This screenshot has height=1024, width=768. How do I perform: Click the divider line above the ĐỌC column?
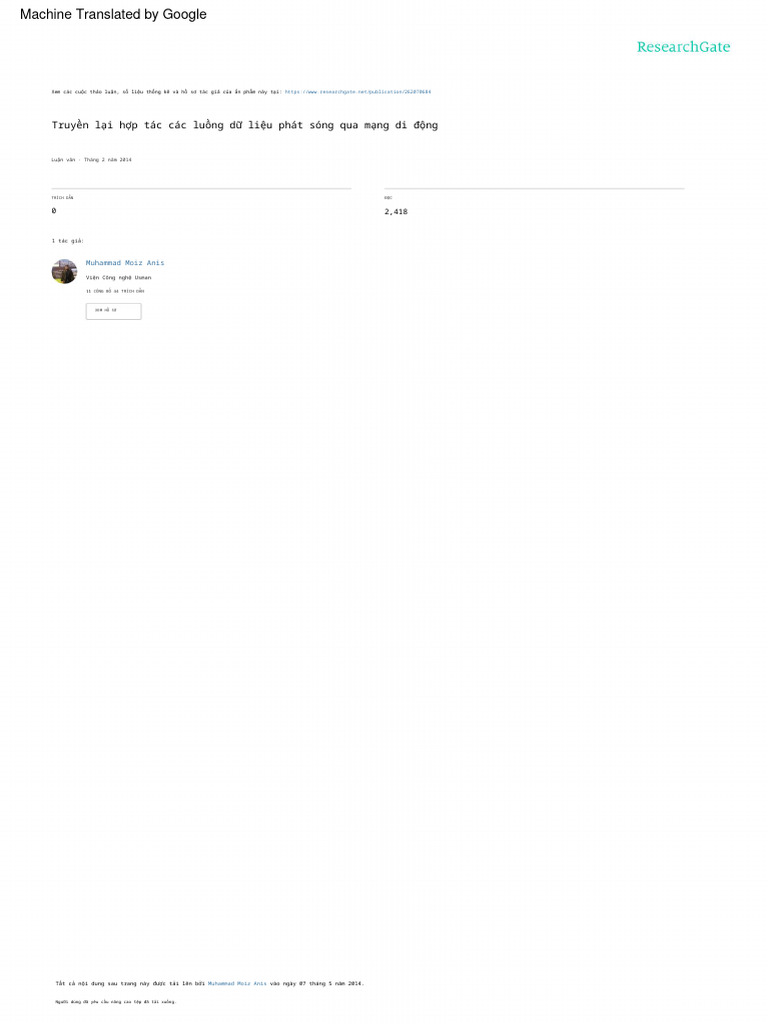[534, 189]
